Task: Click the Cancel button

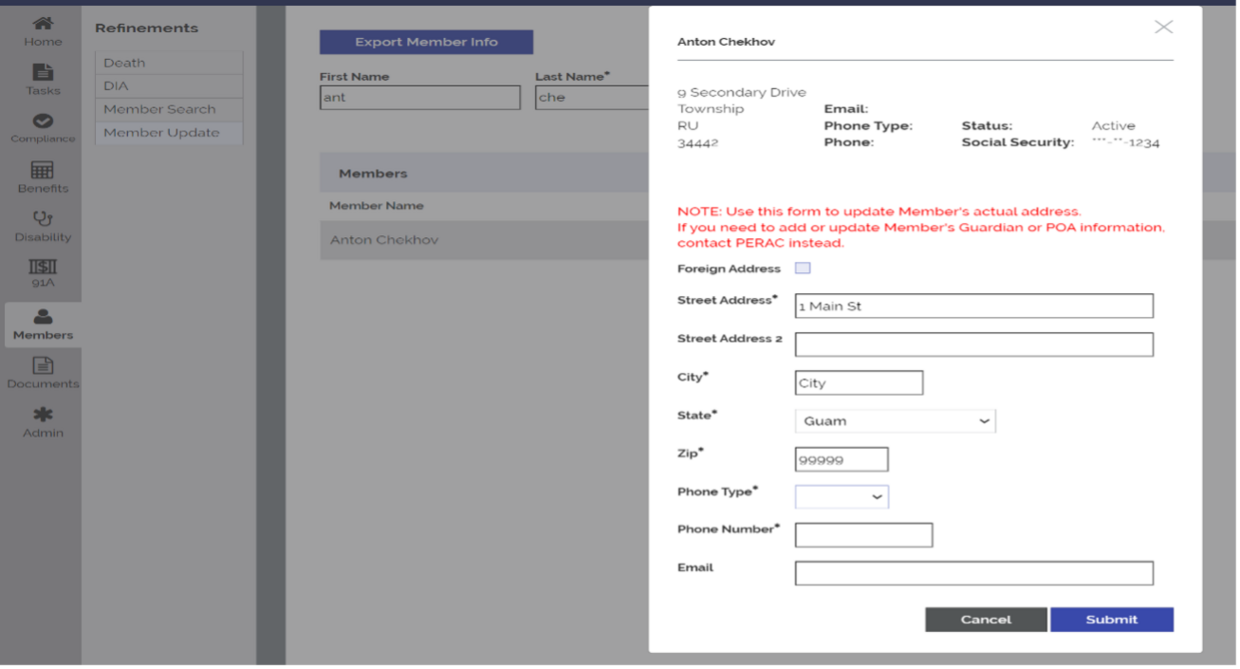Action: [x=985, y=620]
